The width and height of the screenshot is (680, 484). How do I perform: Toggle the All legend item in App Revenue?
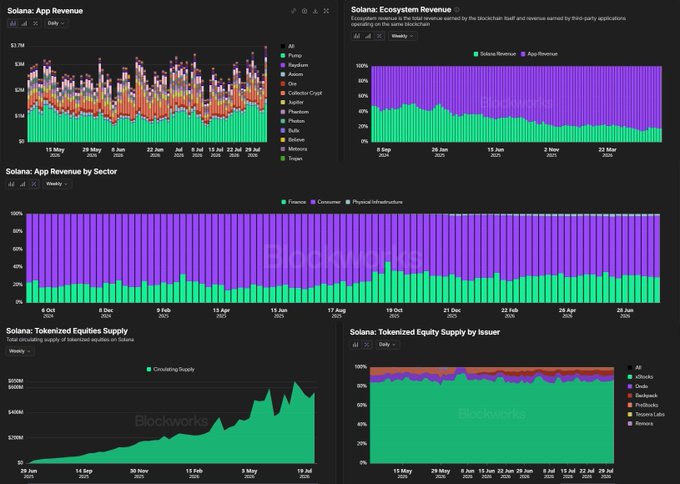tap(288, 46)
